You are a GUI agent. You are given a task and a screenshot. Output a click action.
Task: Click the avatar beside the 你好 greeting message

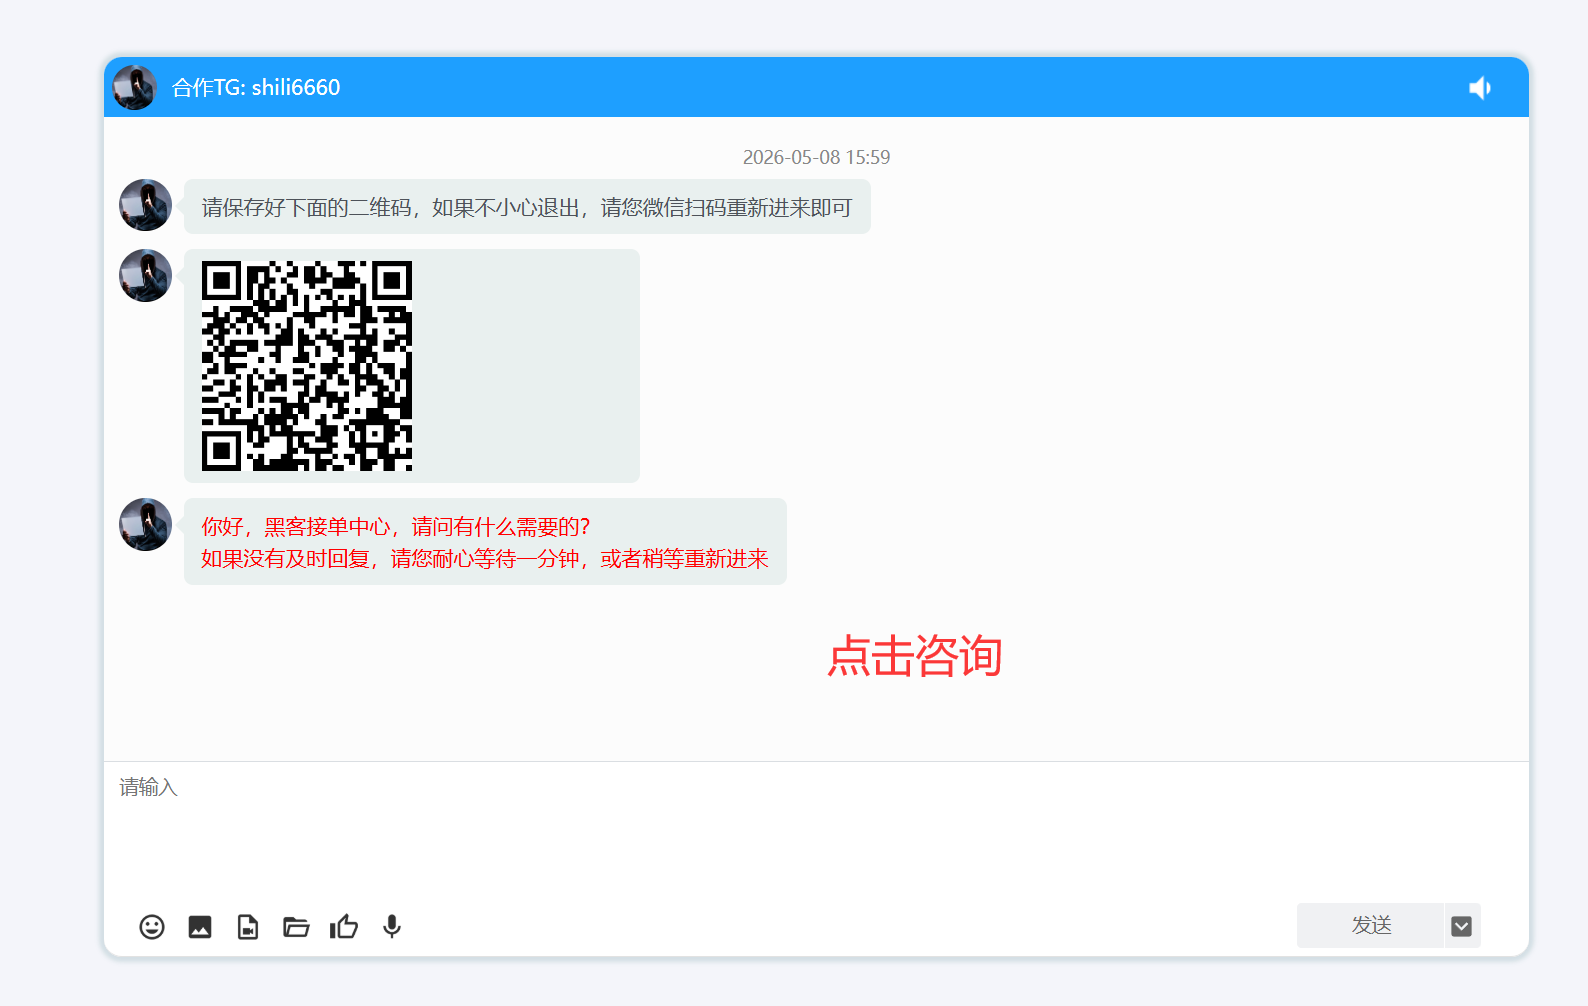coord(145,524)
